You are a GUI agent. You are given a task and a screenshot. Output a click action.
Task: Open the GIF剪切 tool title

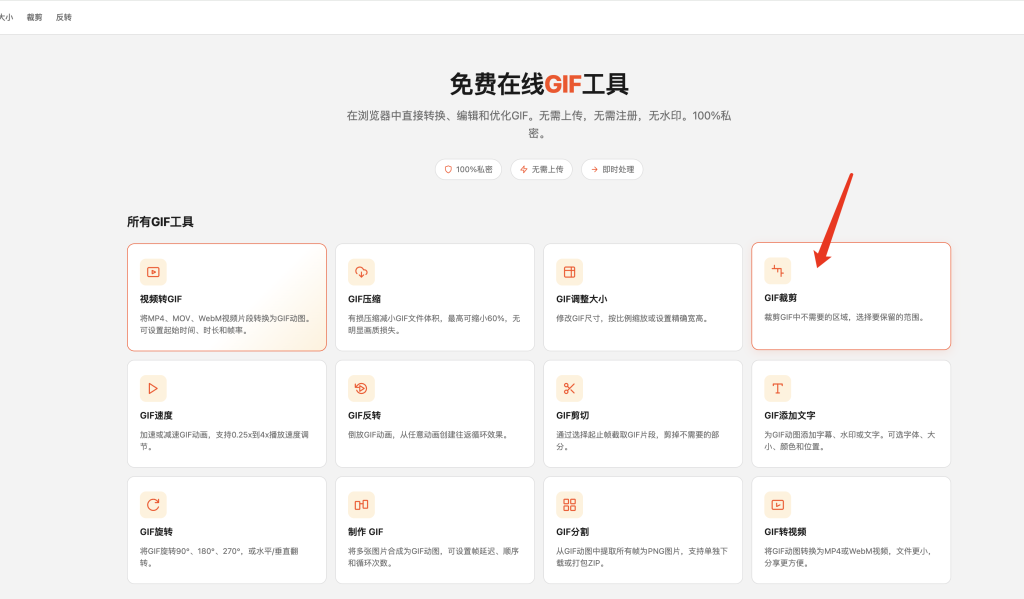point(573,415)
